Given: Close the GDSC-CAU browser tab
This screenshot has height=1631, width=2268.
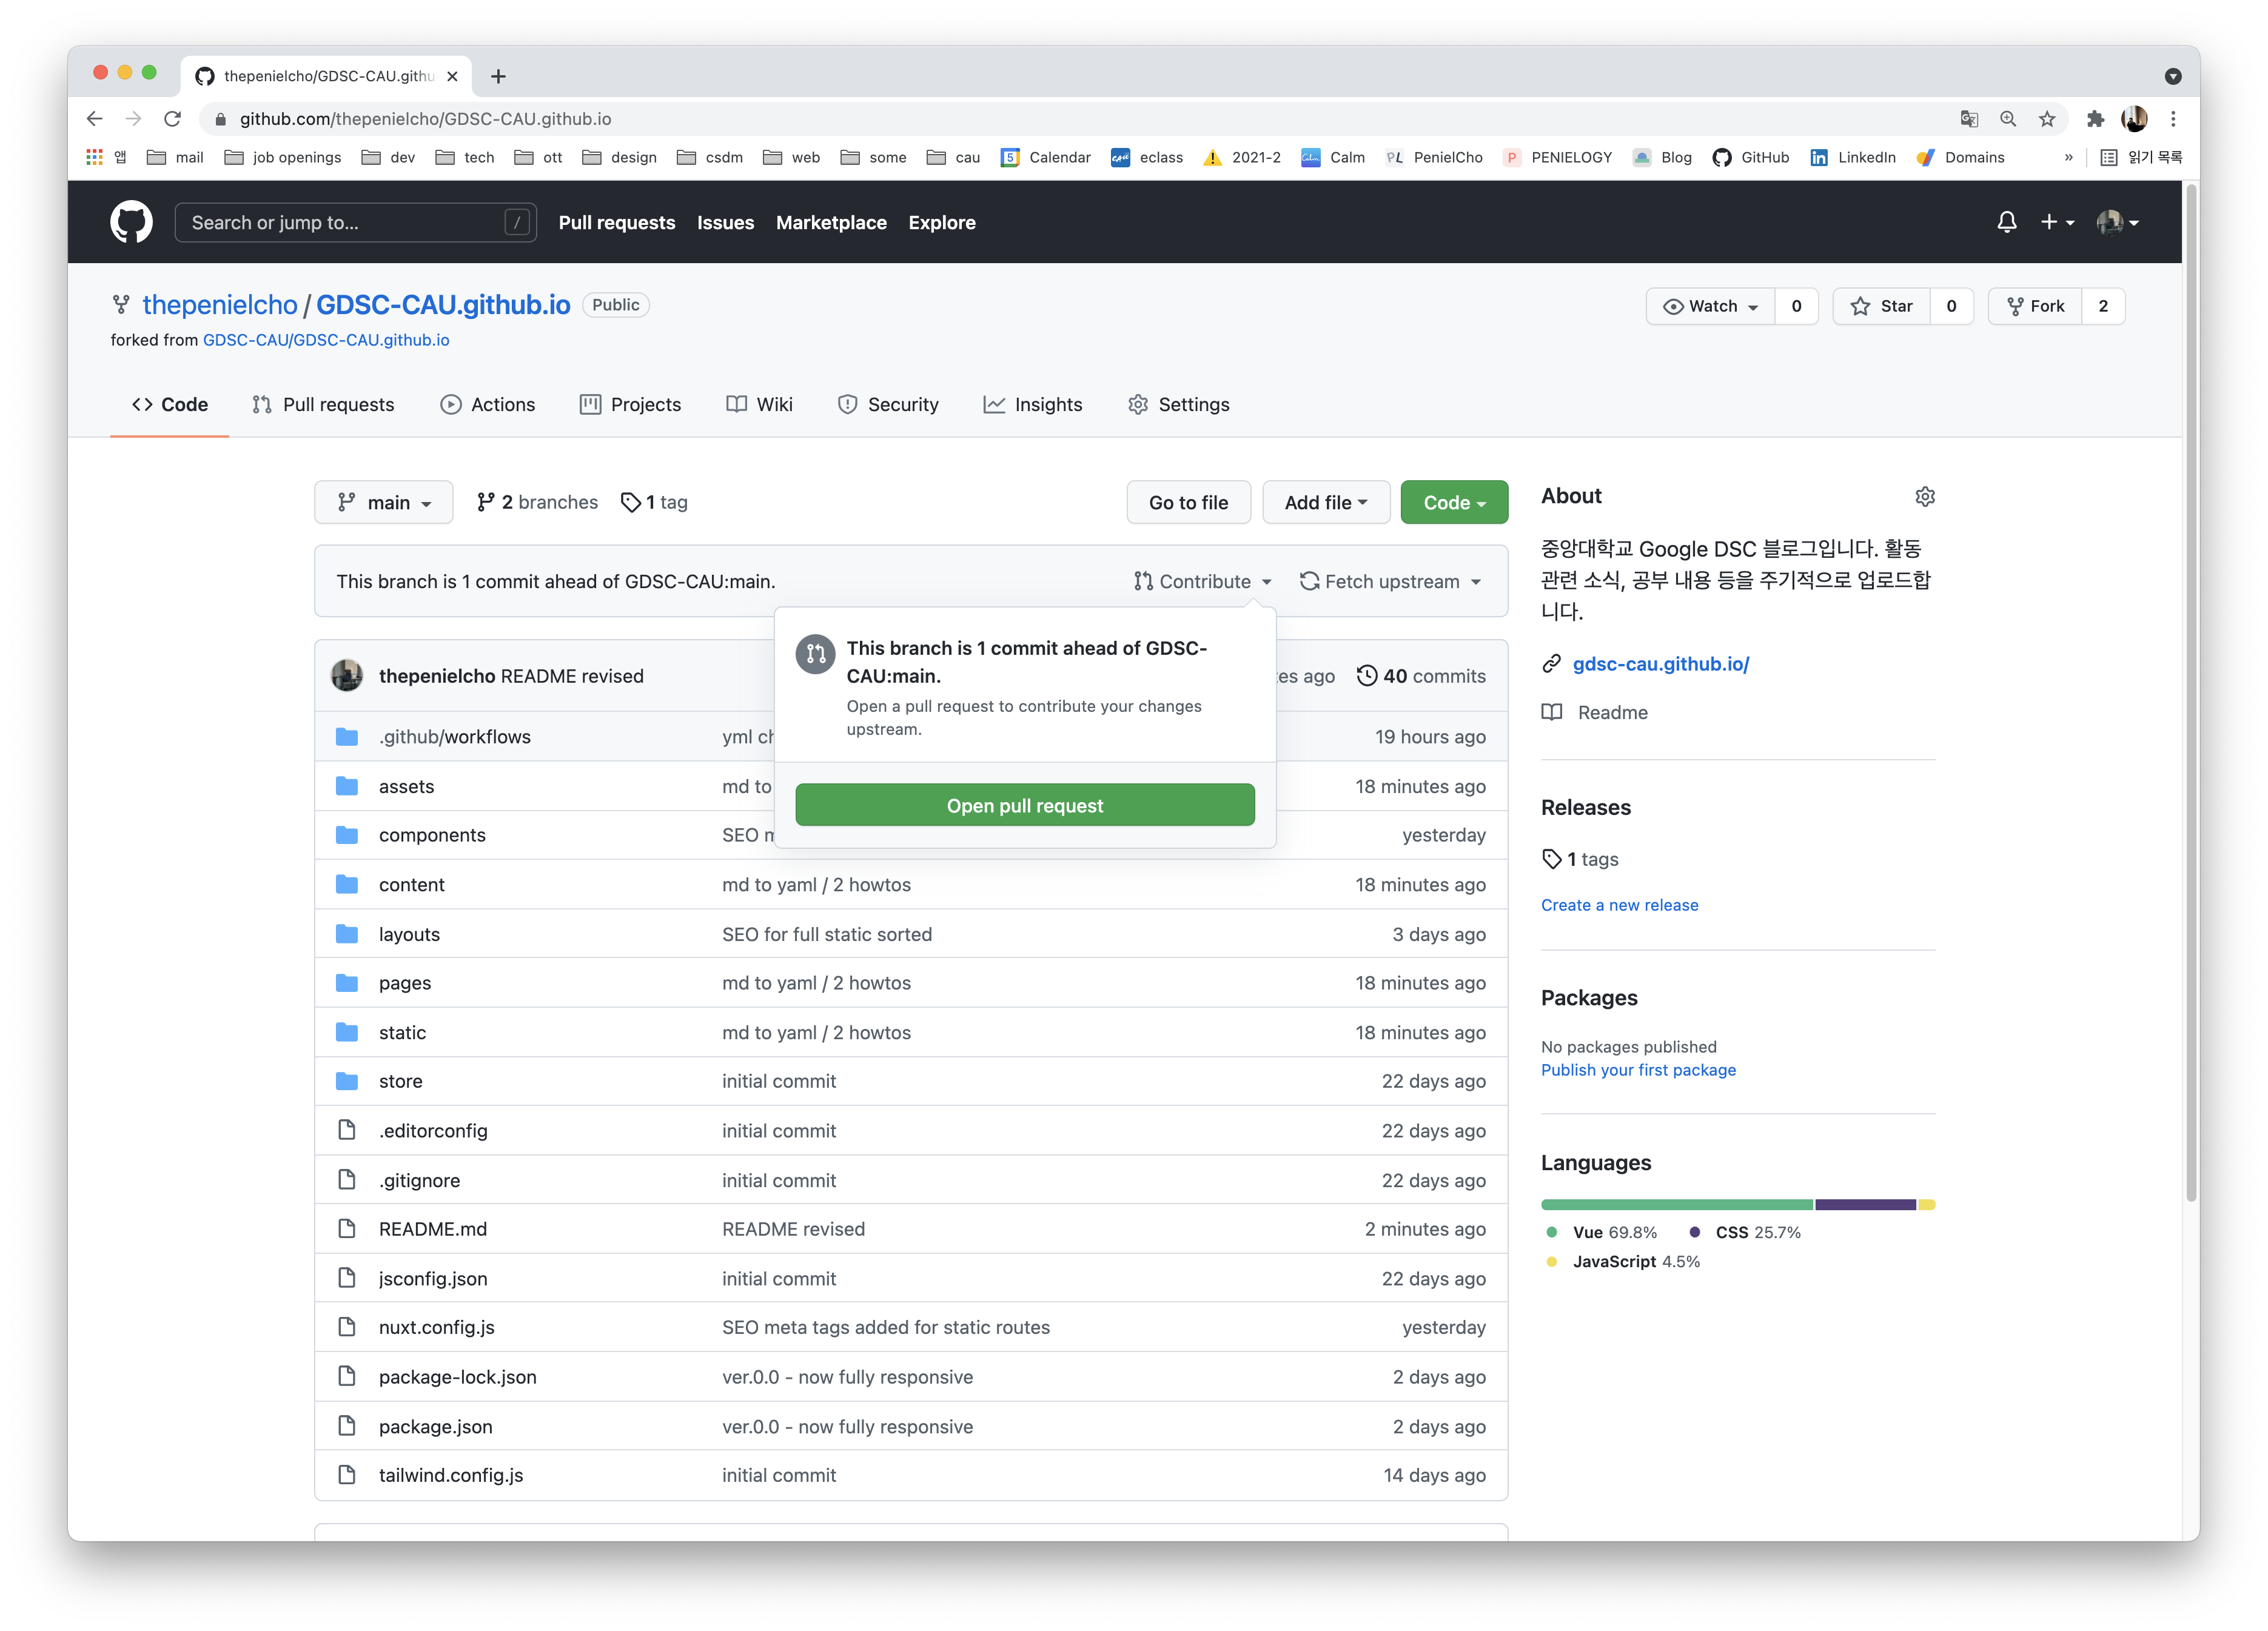Looking at the screenshot, I should point(452,76).
